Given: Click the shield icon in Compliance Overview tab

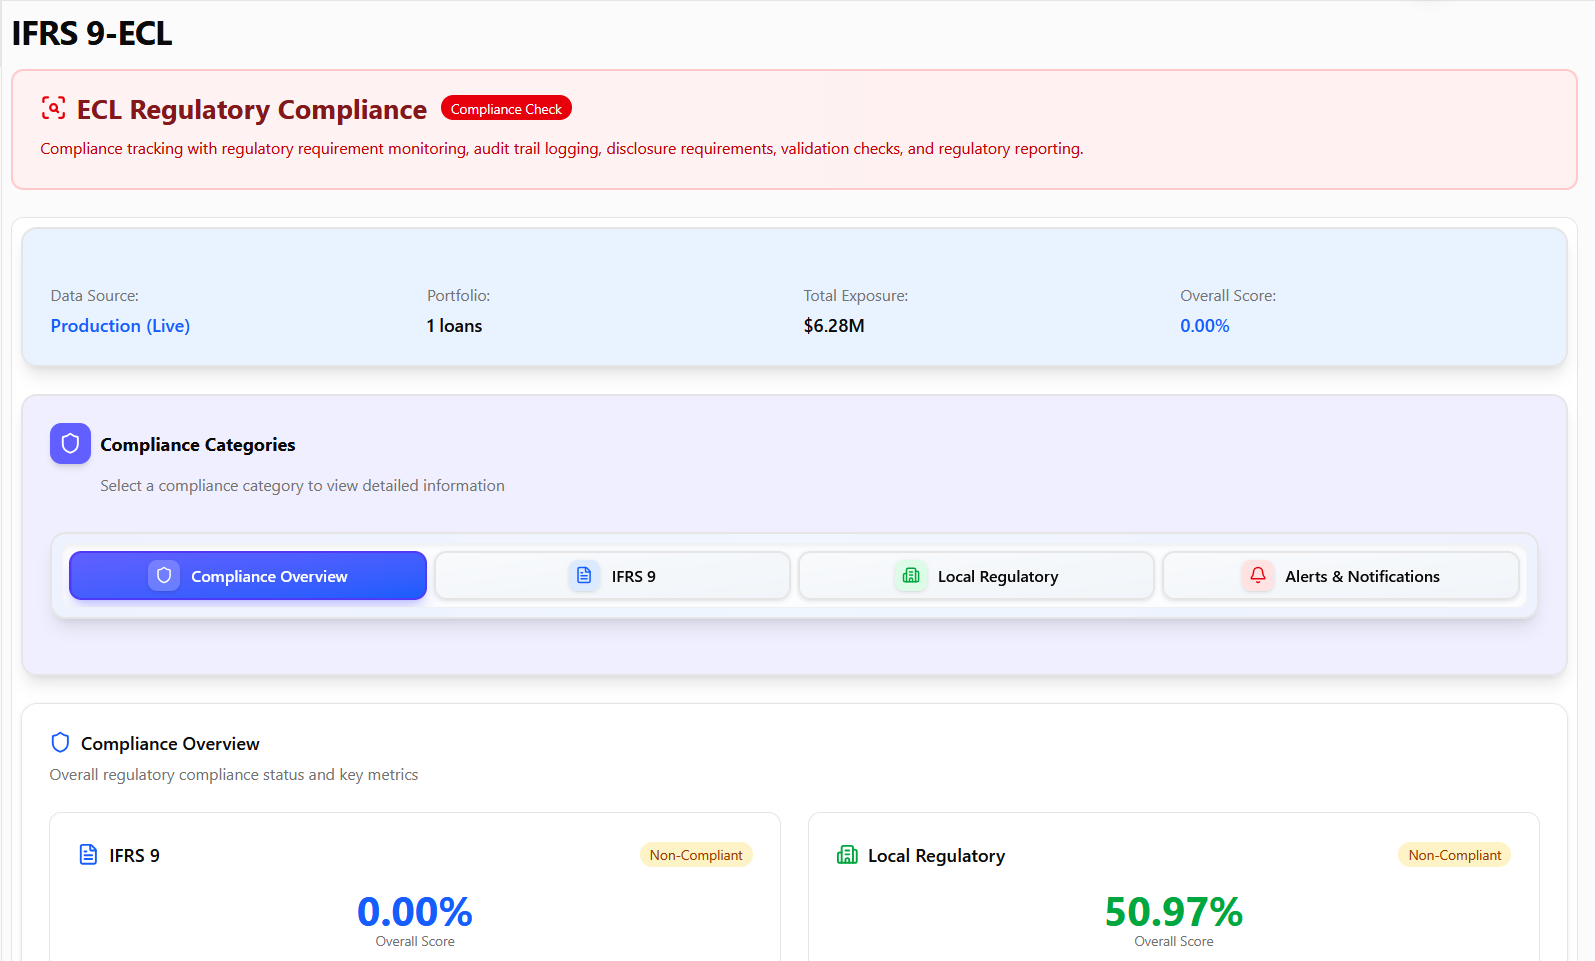Looking at the screenshot, I should (164, 576).
